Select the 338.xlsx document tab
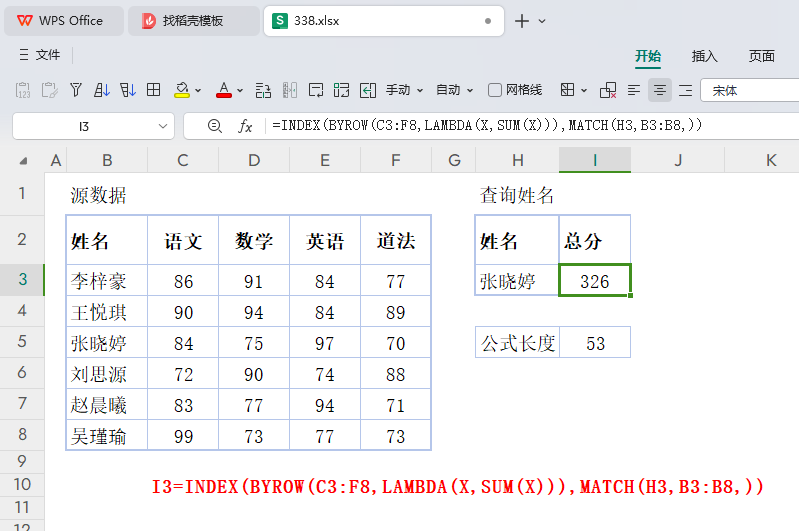Viewport: 799px width, 531px height. coord(383,21)
